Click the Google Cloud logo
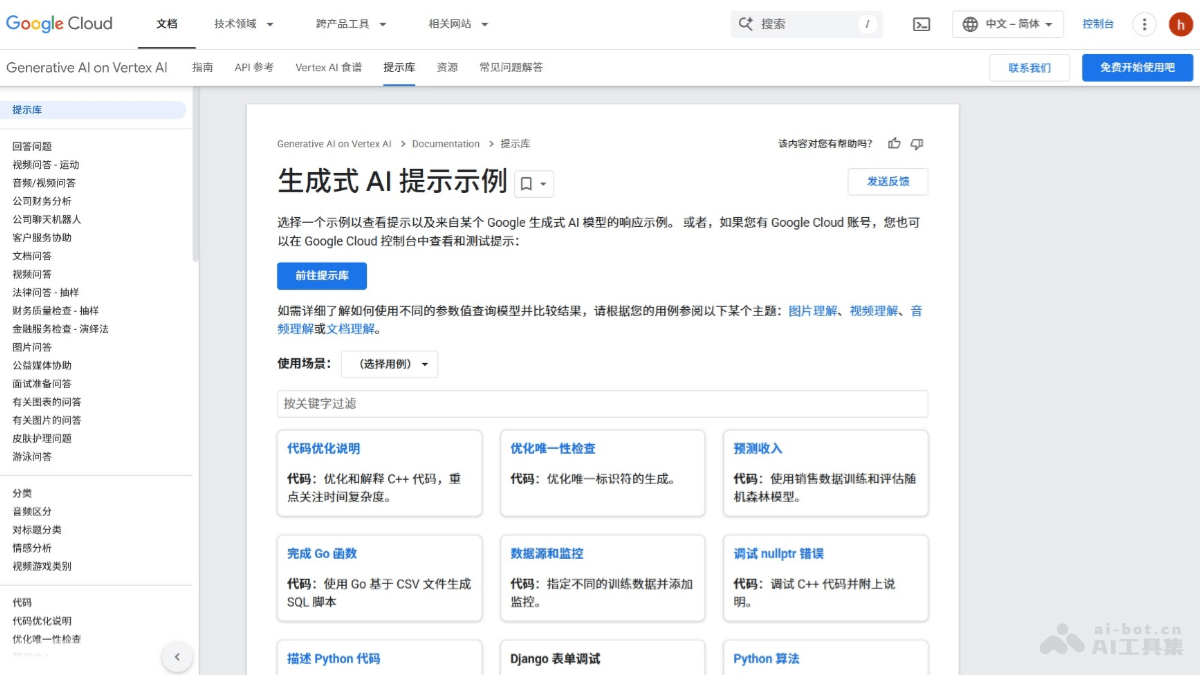This screenshot has height=675, width=1200. coord(58,23)
